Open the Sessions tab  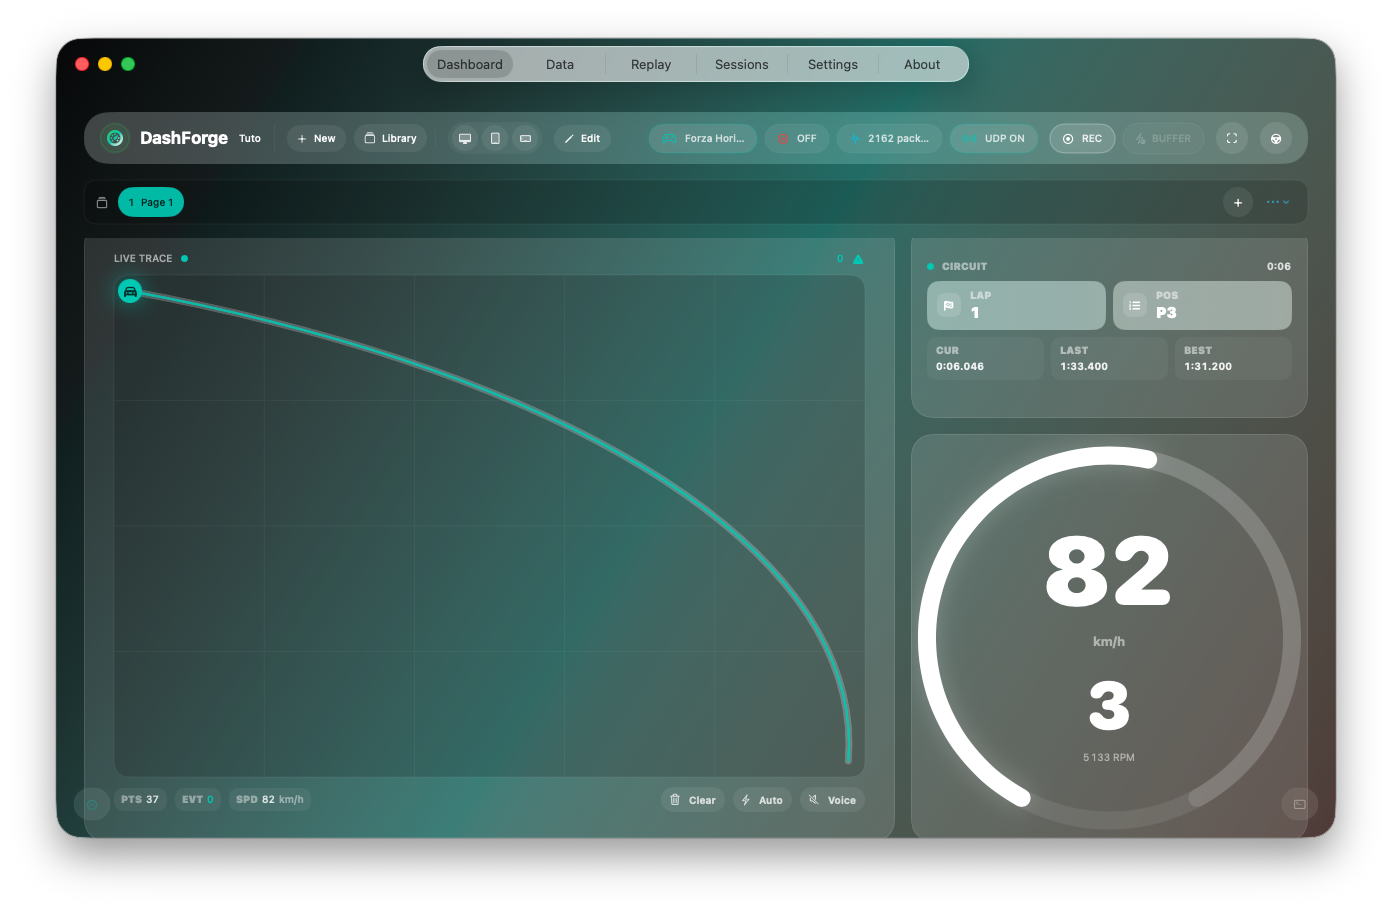pyautogui.click(x=742, y=64)
